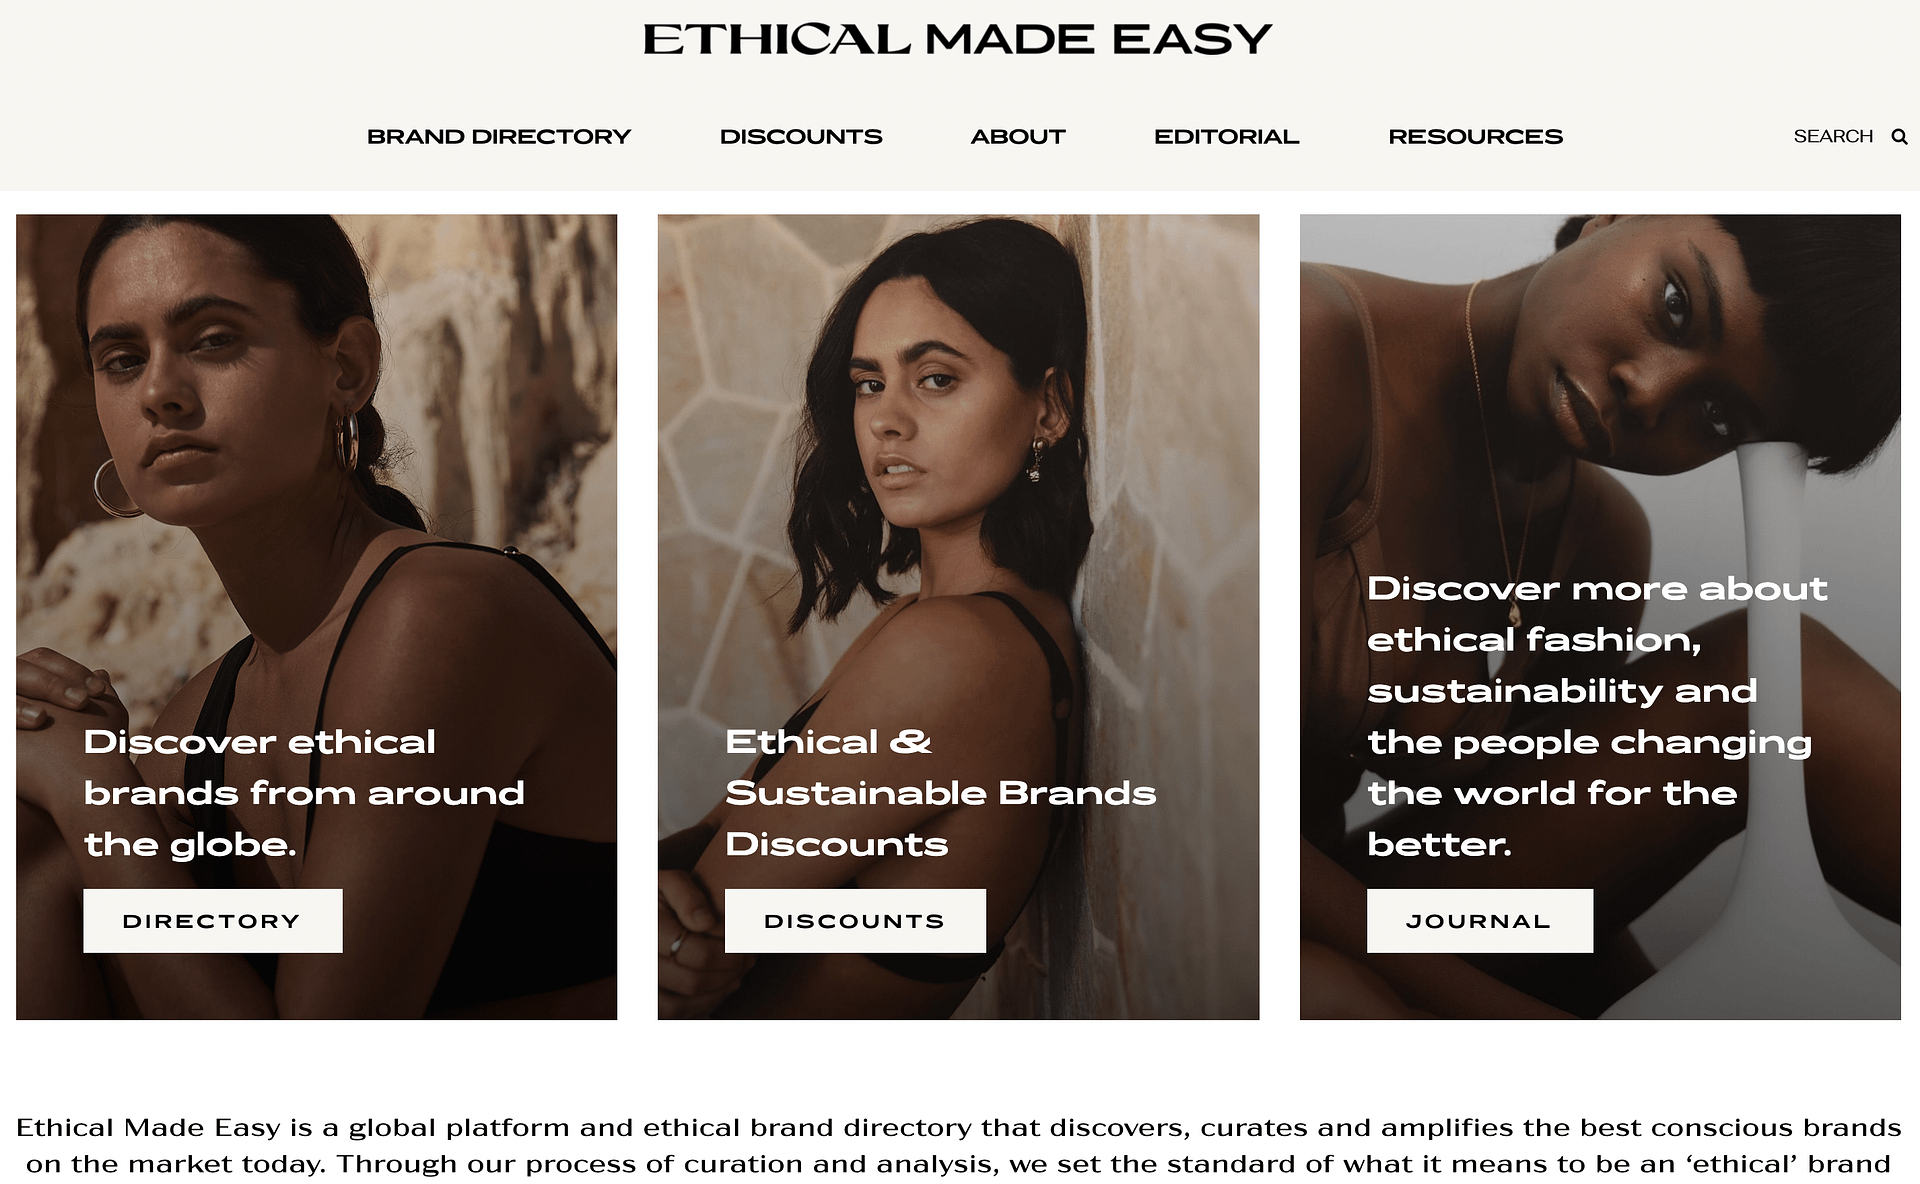
Task: Click the Ethical Made Easy description paragraph
Action: [x=958, y=1146]
